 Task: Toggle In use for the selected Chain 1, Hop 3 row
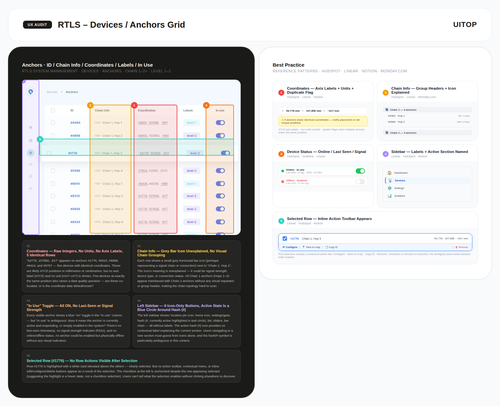tap(225, 153)
